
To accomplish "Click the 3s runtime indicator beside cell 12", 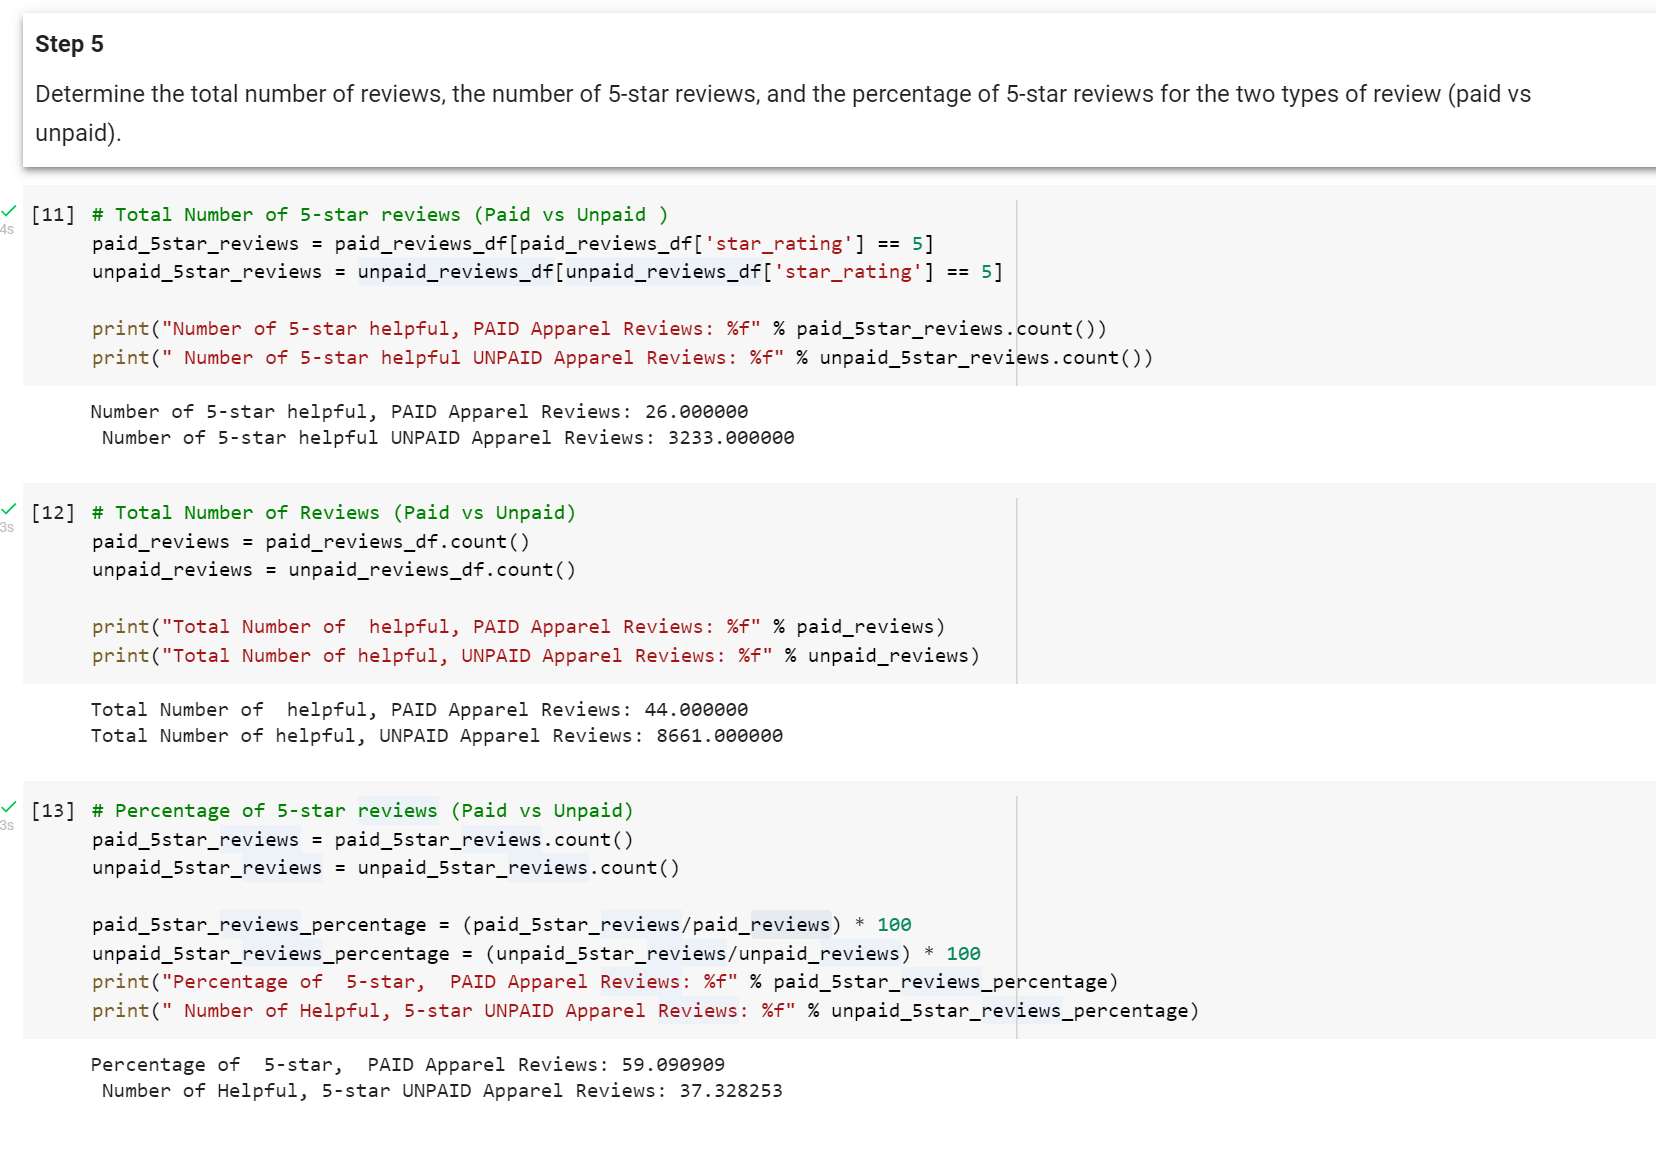I will pyautogui.click(x=7, y=527).
